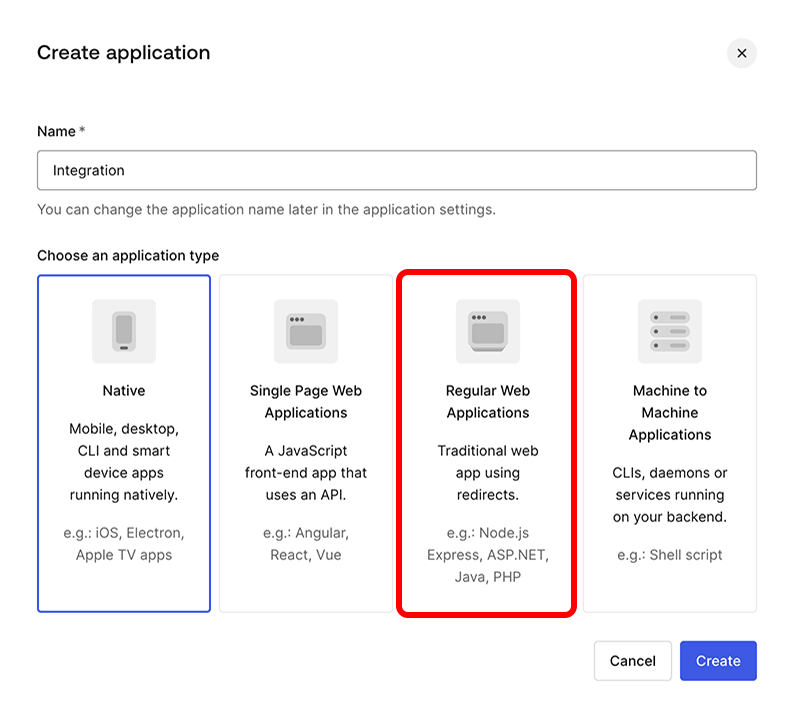Image resolution: width=795 pixels, height=718 pixels.
Task: Select the Native phone icon
Action: coord(124,331)
